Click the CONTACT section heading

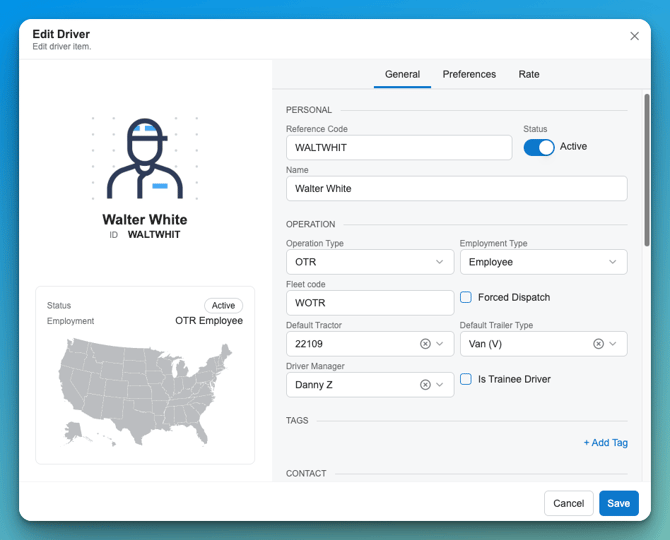point(306,473)
